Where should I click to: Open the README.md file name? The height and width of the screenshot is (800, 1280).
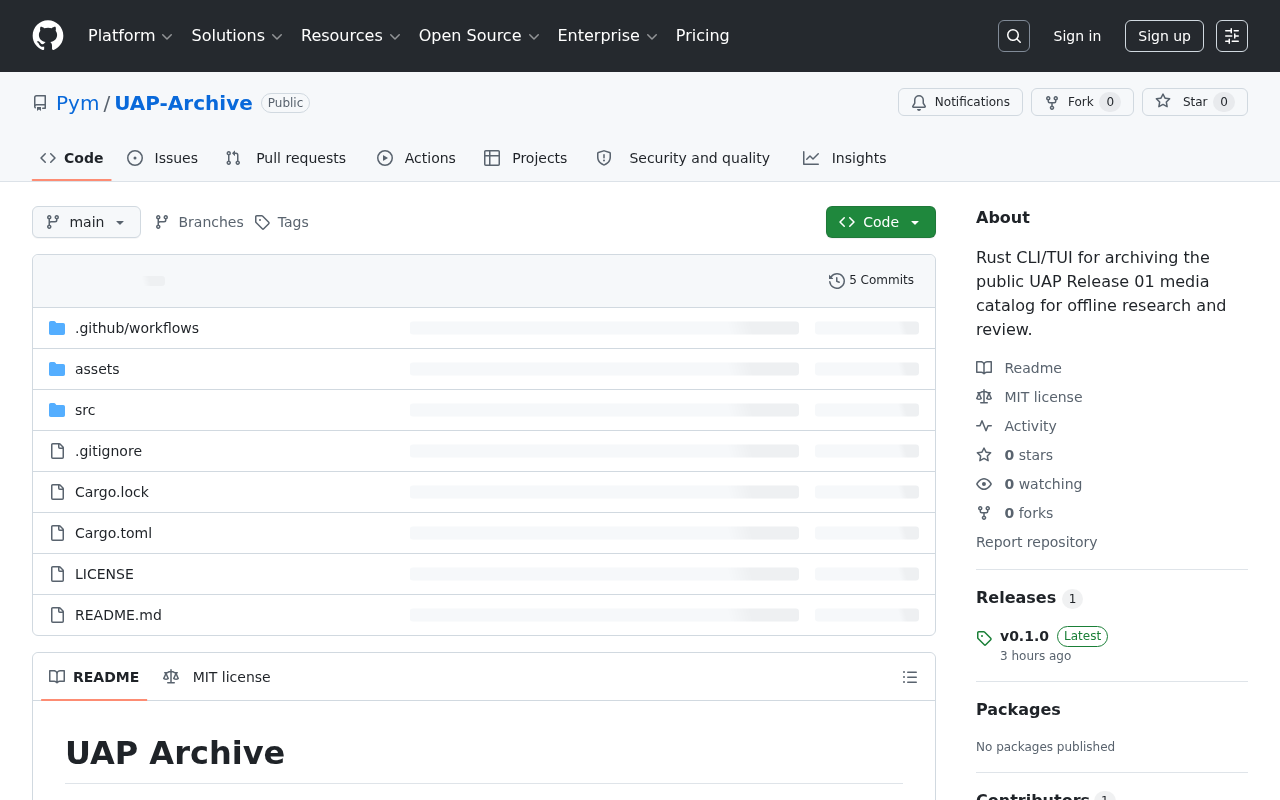pos(118,615)
